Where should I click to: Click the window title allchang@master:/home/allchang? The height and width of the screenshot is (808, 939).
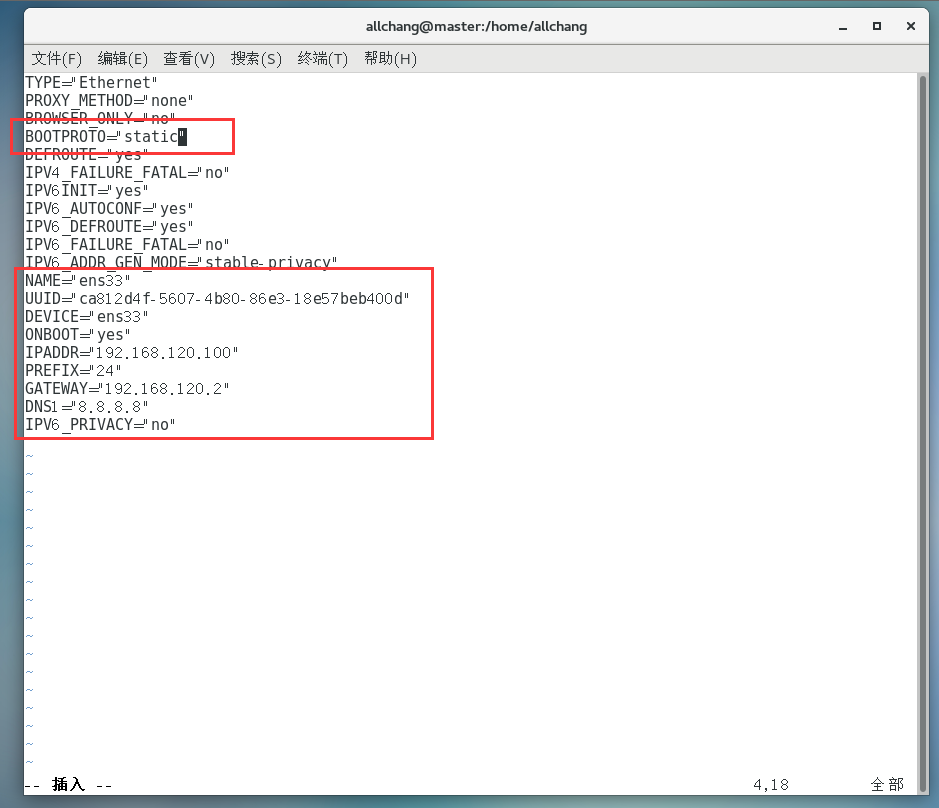476,26
